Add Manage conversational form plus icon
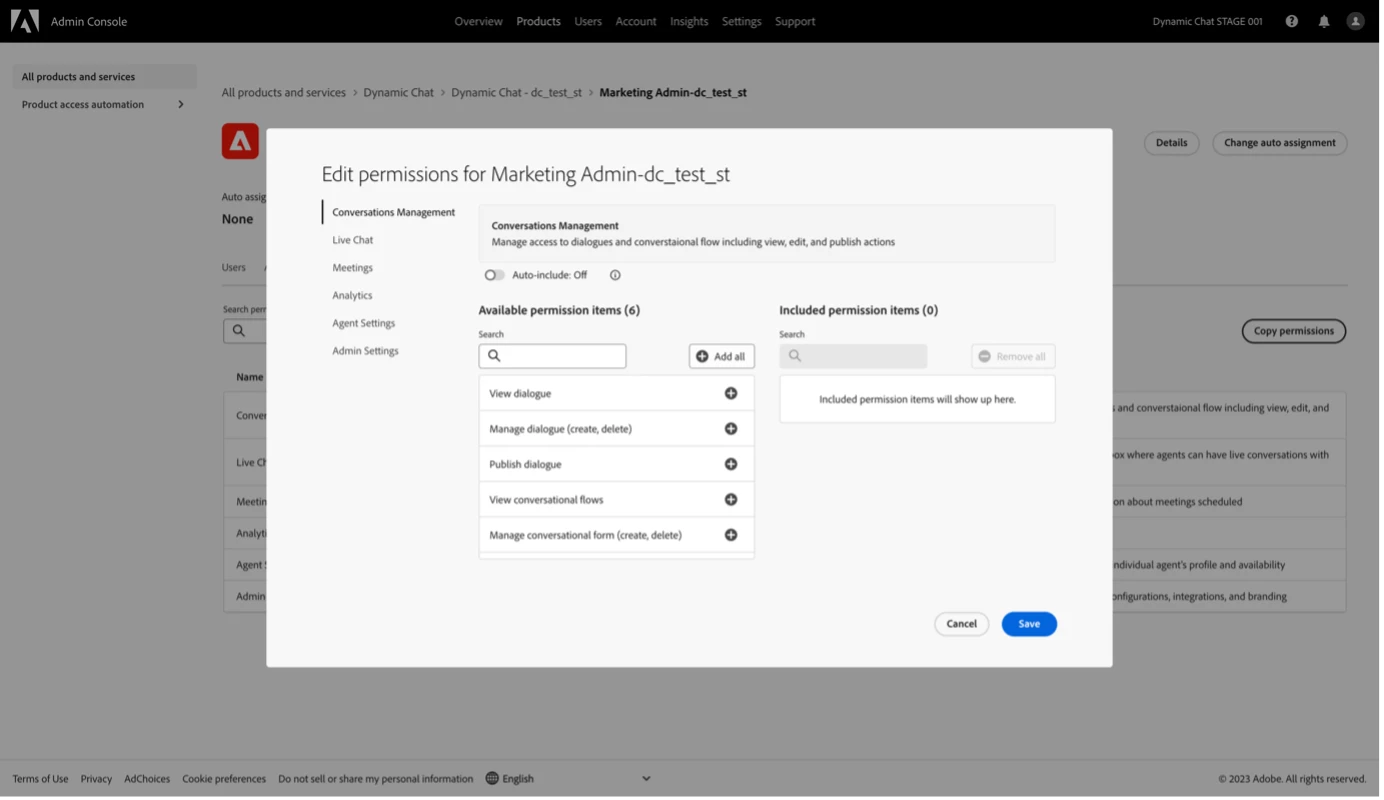This screenshot has height=800, width=1384. click(x=733, y=536)
